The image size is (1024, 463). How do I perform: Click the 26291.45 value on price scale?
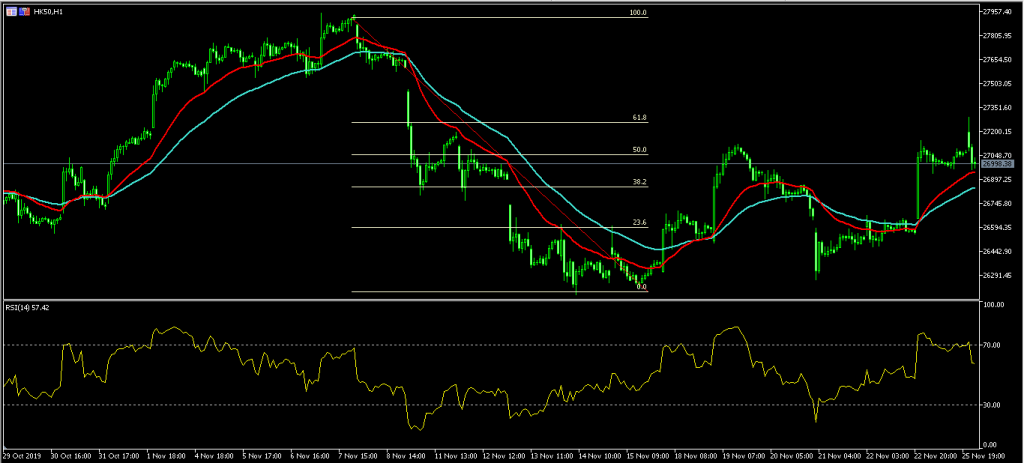(1000, 276)
